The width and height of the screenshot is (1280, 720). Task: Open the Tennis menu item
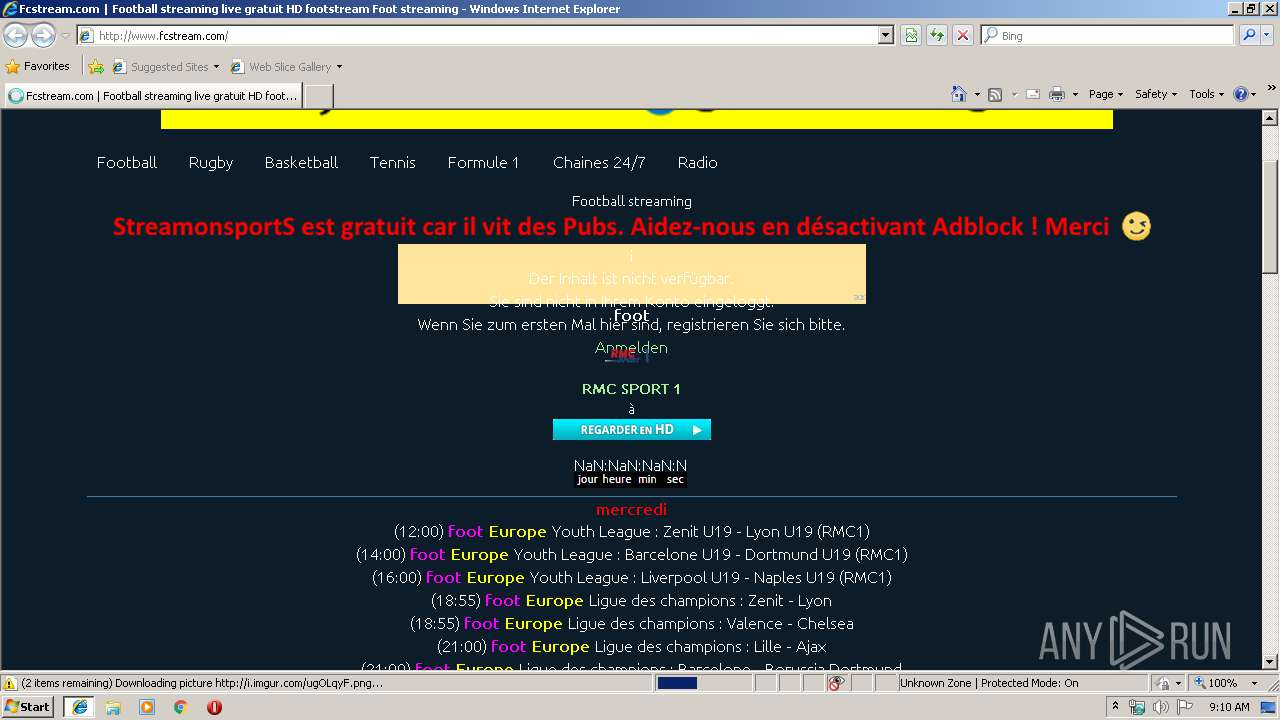(x=392, y=162)
